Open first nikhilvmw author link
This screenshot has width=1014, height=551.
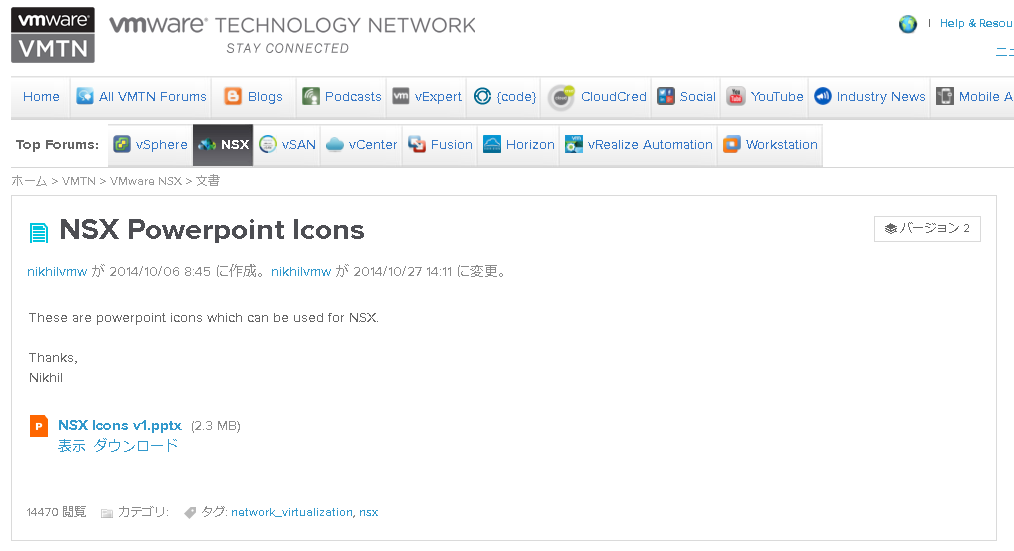[x=57, y=272]
